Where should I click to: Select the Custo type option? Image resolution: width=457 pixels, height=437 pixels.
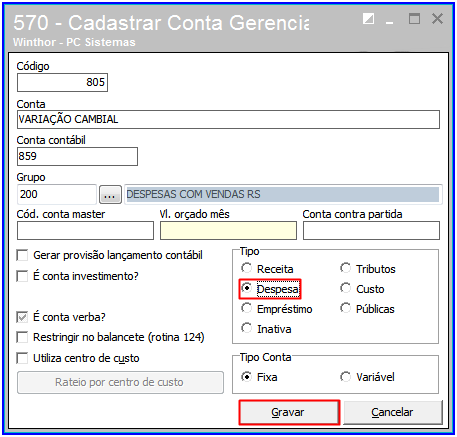346,288
